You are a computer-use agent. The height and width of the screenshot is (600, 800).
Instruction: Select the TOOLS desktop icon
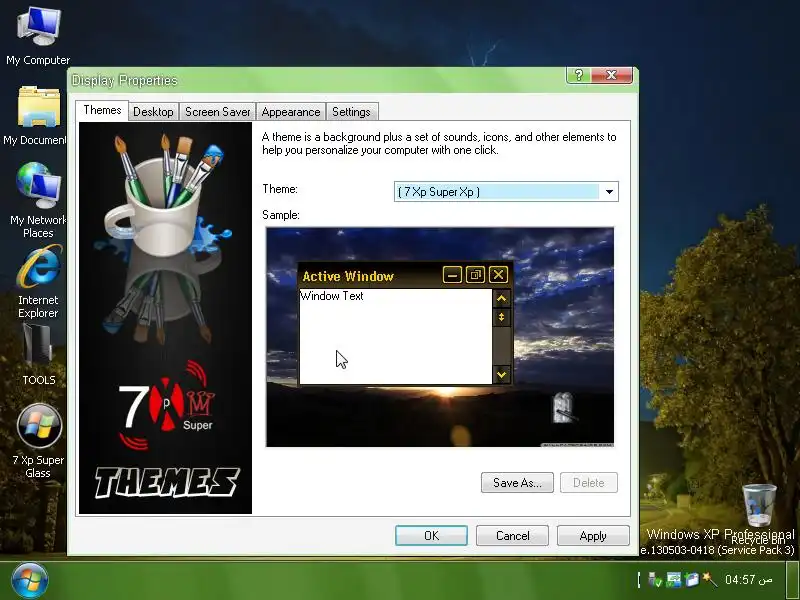pyautogui.click(x=39, y=354)
